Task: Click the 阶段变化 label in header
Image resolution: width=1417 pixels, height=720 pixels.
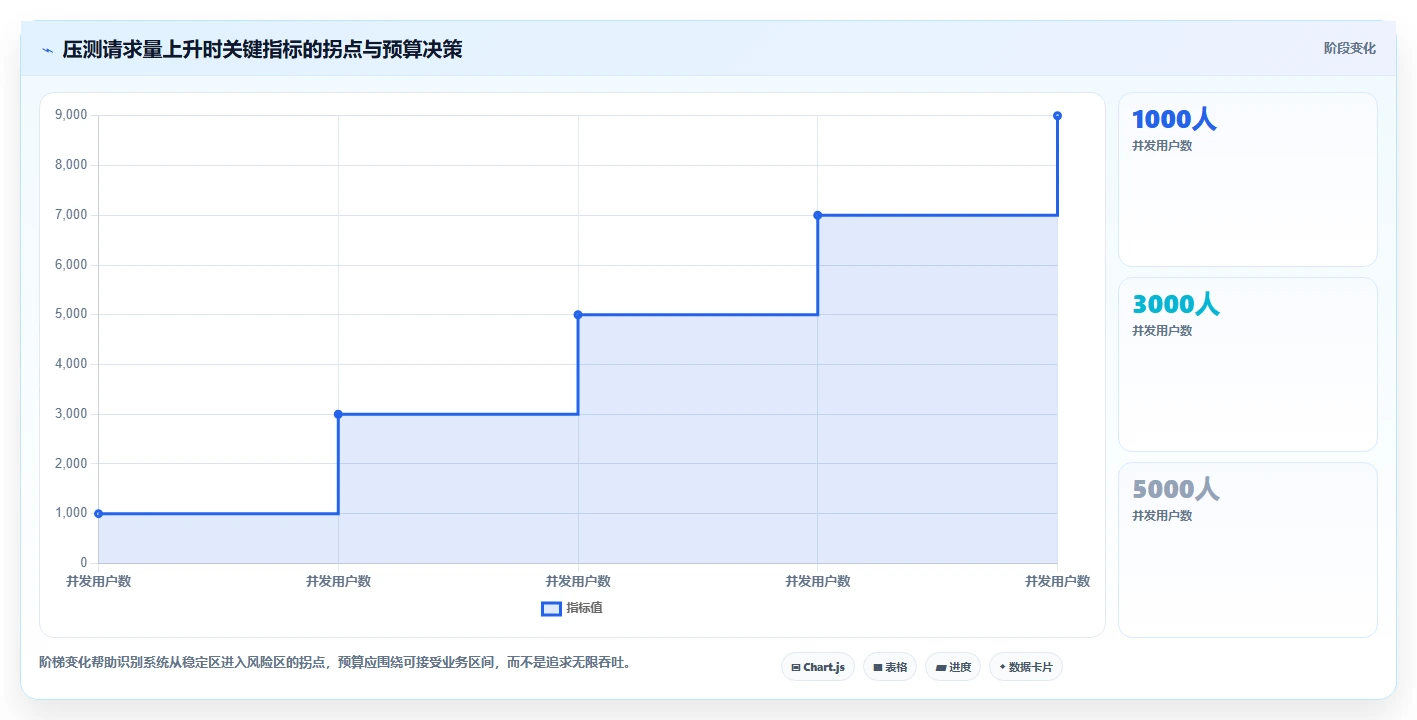Action: point(1350,49)
